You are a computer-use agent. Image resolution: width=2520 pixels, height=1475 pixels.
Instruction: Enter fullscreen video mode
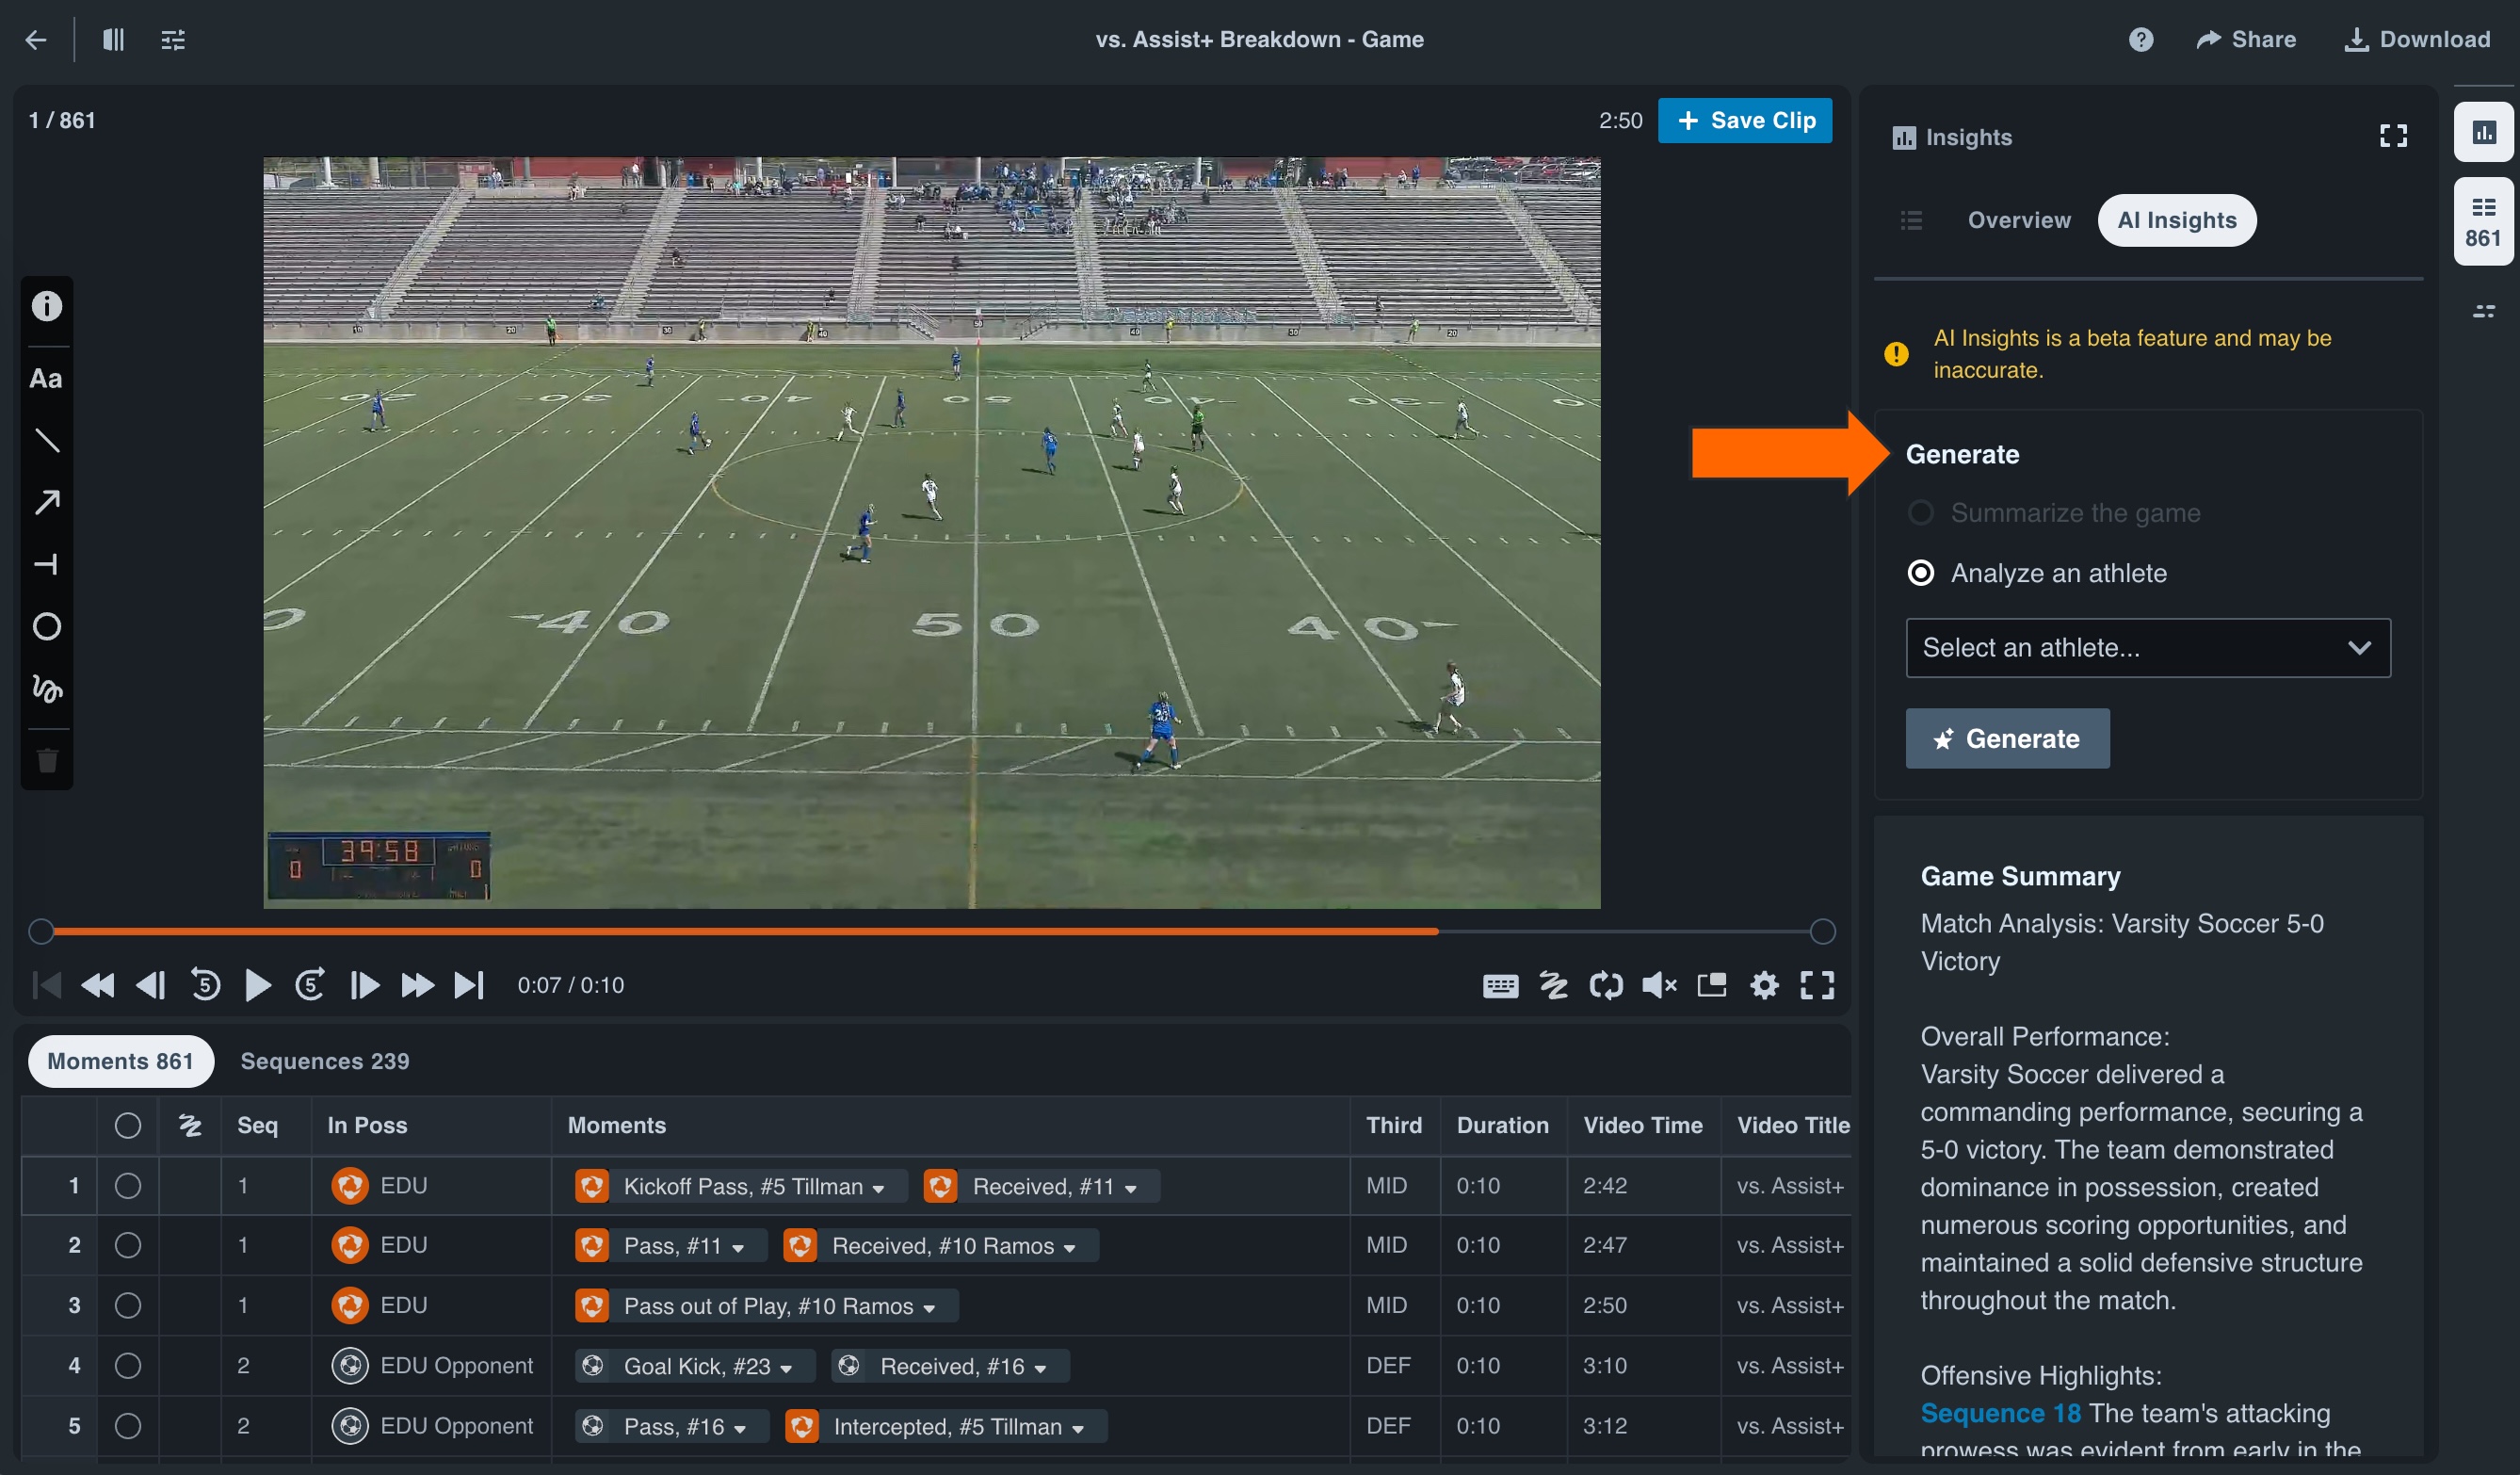tap(1817, 985)
